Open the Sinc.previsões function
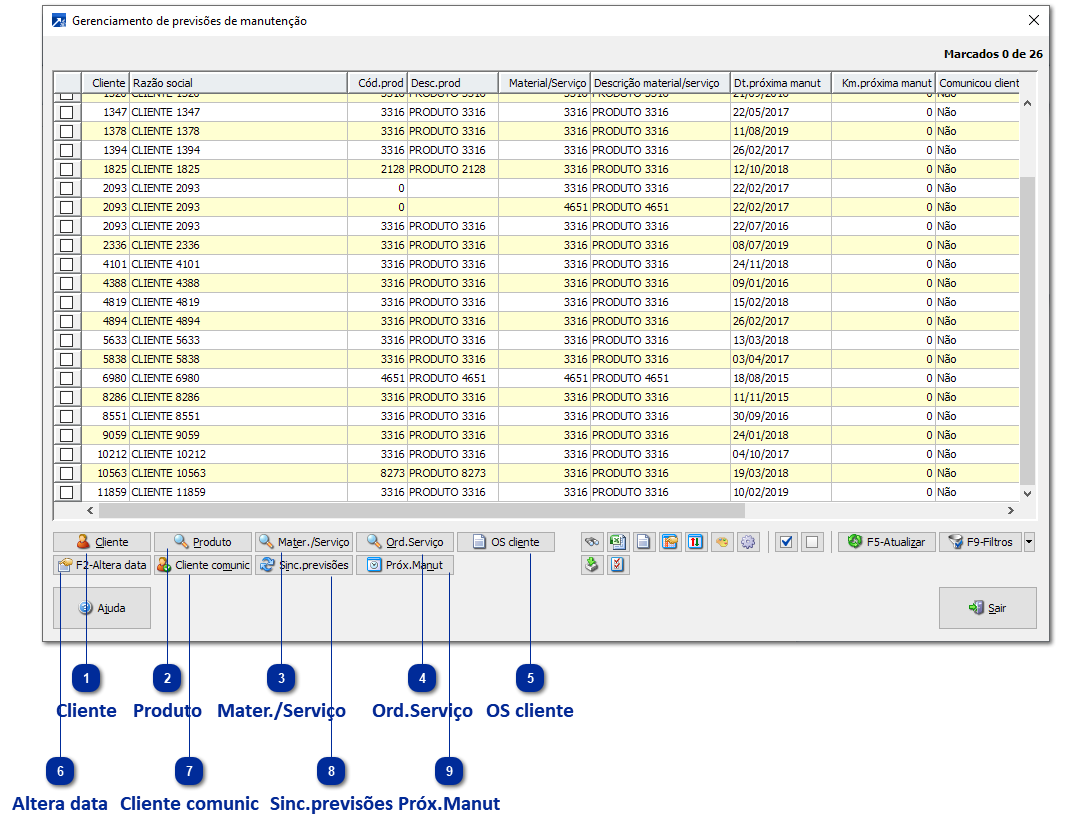Image resolution: width=1073 pixels, height=832 pixels. [304, 565]
